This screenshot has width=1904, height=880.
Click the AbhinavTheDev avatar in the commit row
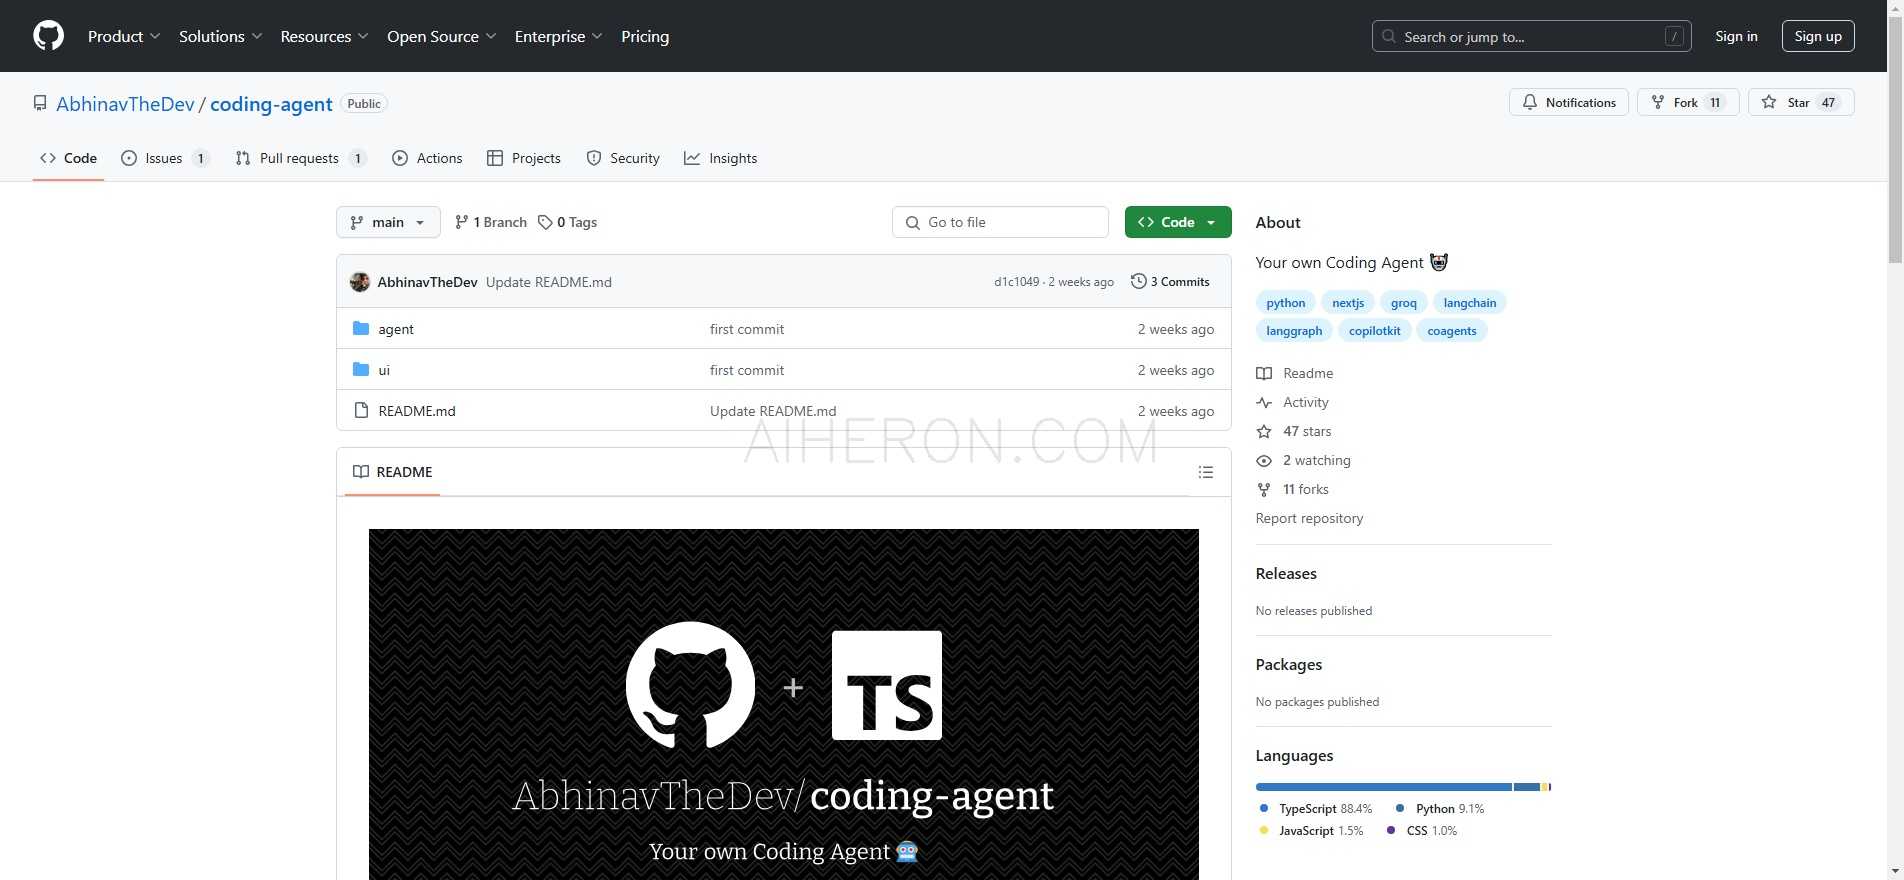click(x=360, y=282)
